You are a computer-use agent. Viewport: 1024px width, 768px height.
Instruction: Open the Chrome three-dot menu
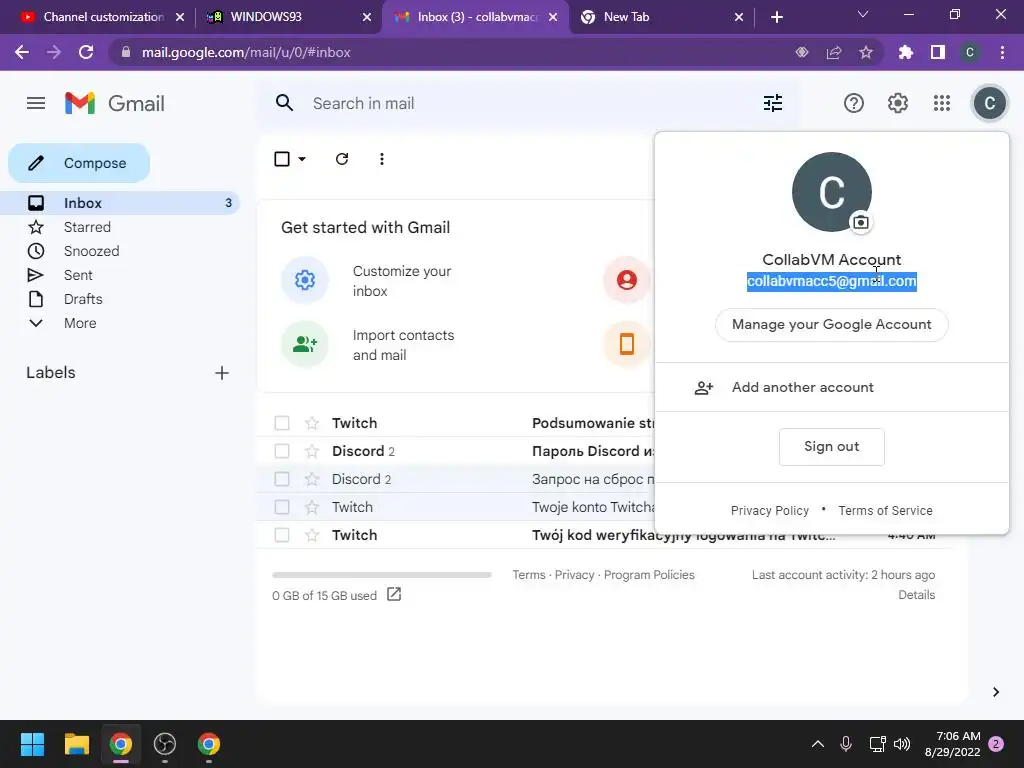1002,52
